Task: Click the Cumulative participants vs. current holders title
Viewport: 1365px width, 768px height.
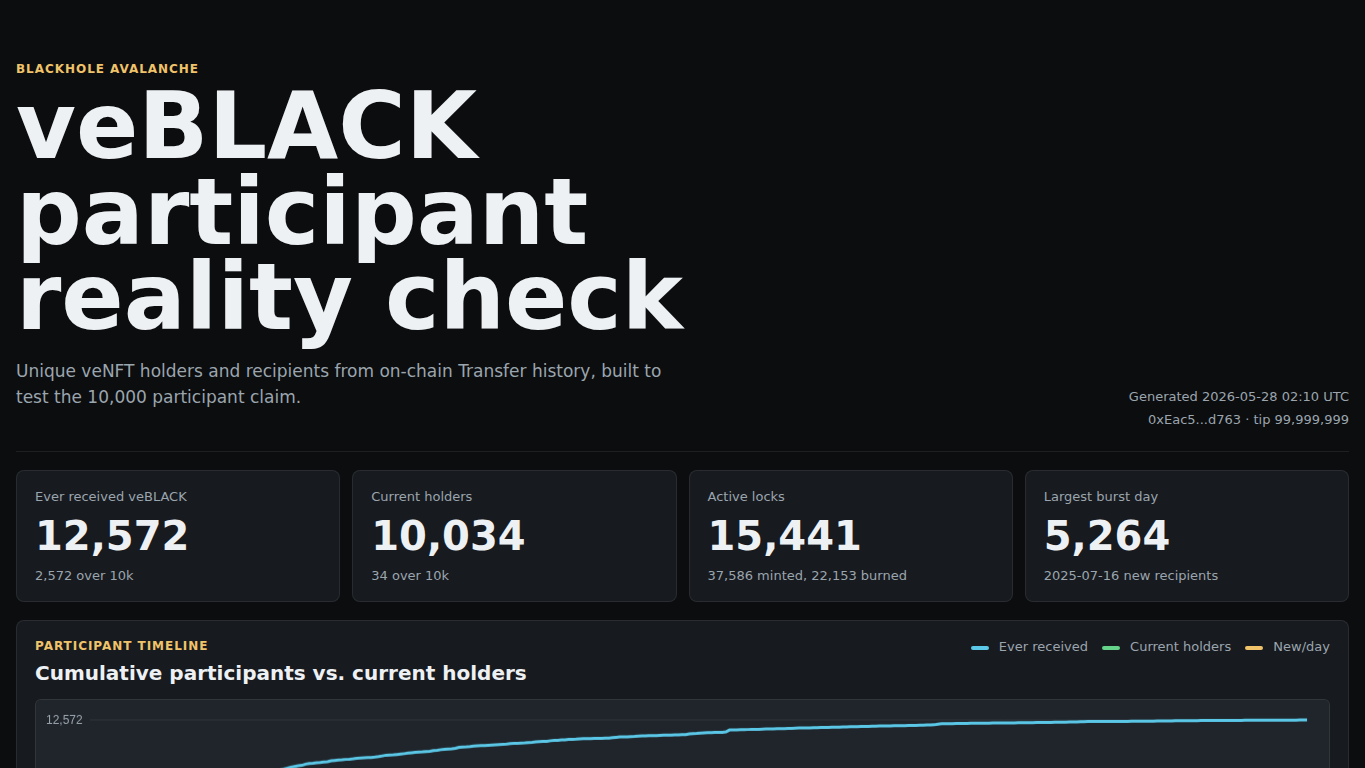Action: tap(281, 674)
